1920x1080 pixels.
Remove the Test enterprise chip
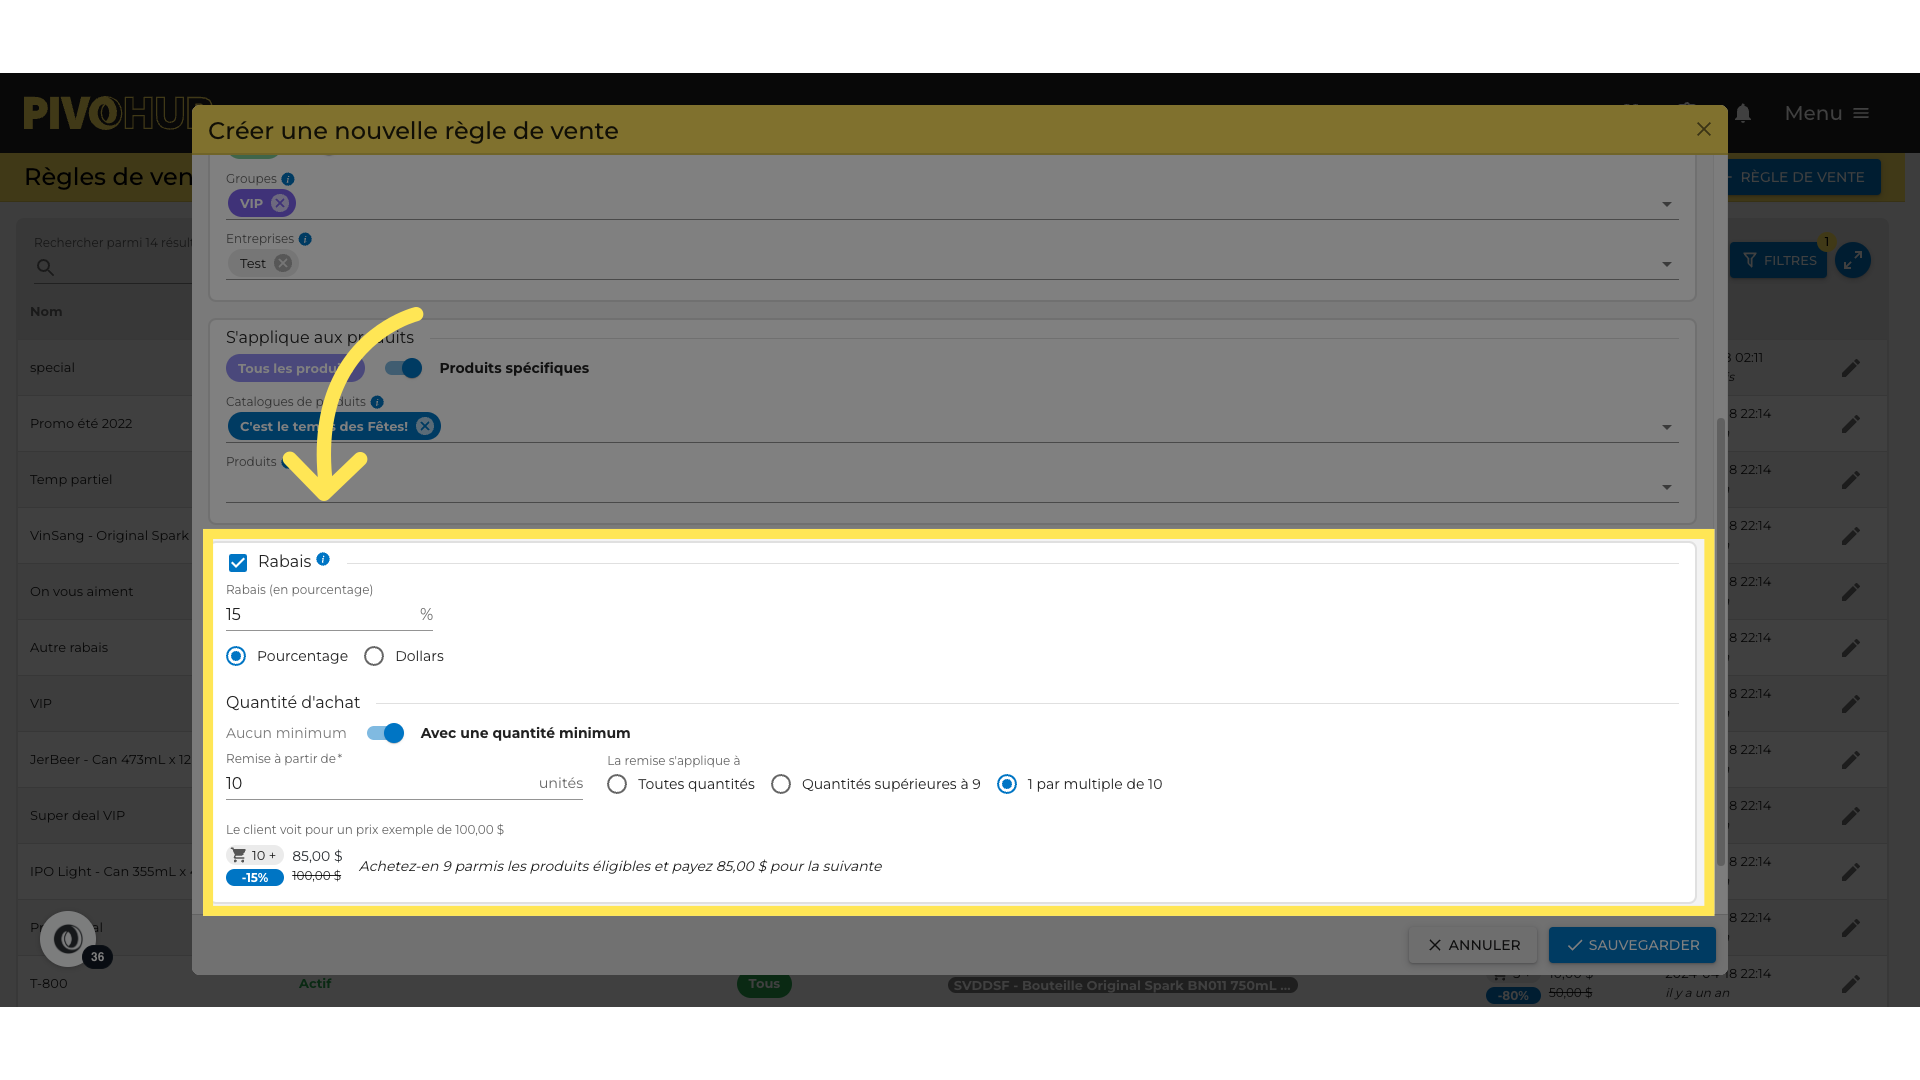[x=283, y=263]
